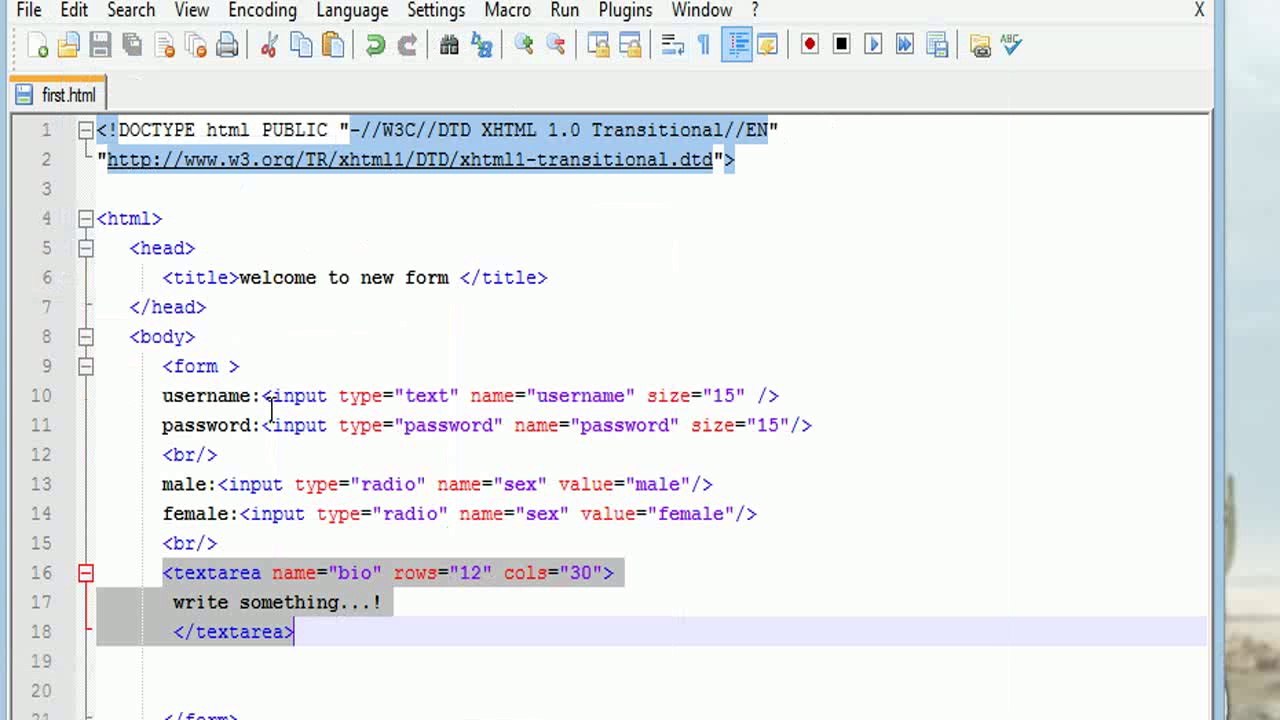The image size is (1280, 720).
Task: Open the Window menu
Action: [x=702, y=10]
